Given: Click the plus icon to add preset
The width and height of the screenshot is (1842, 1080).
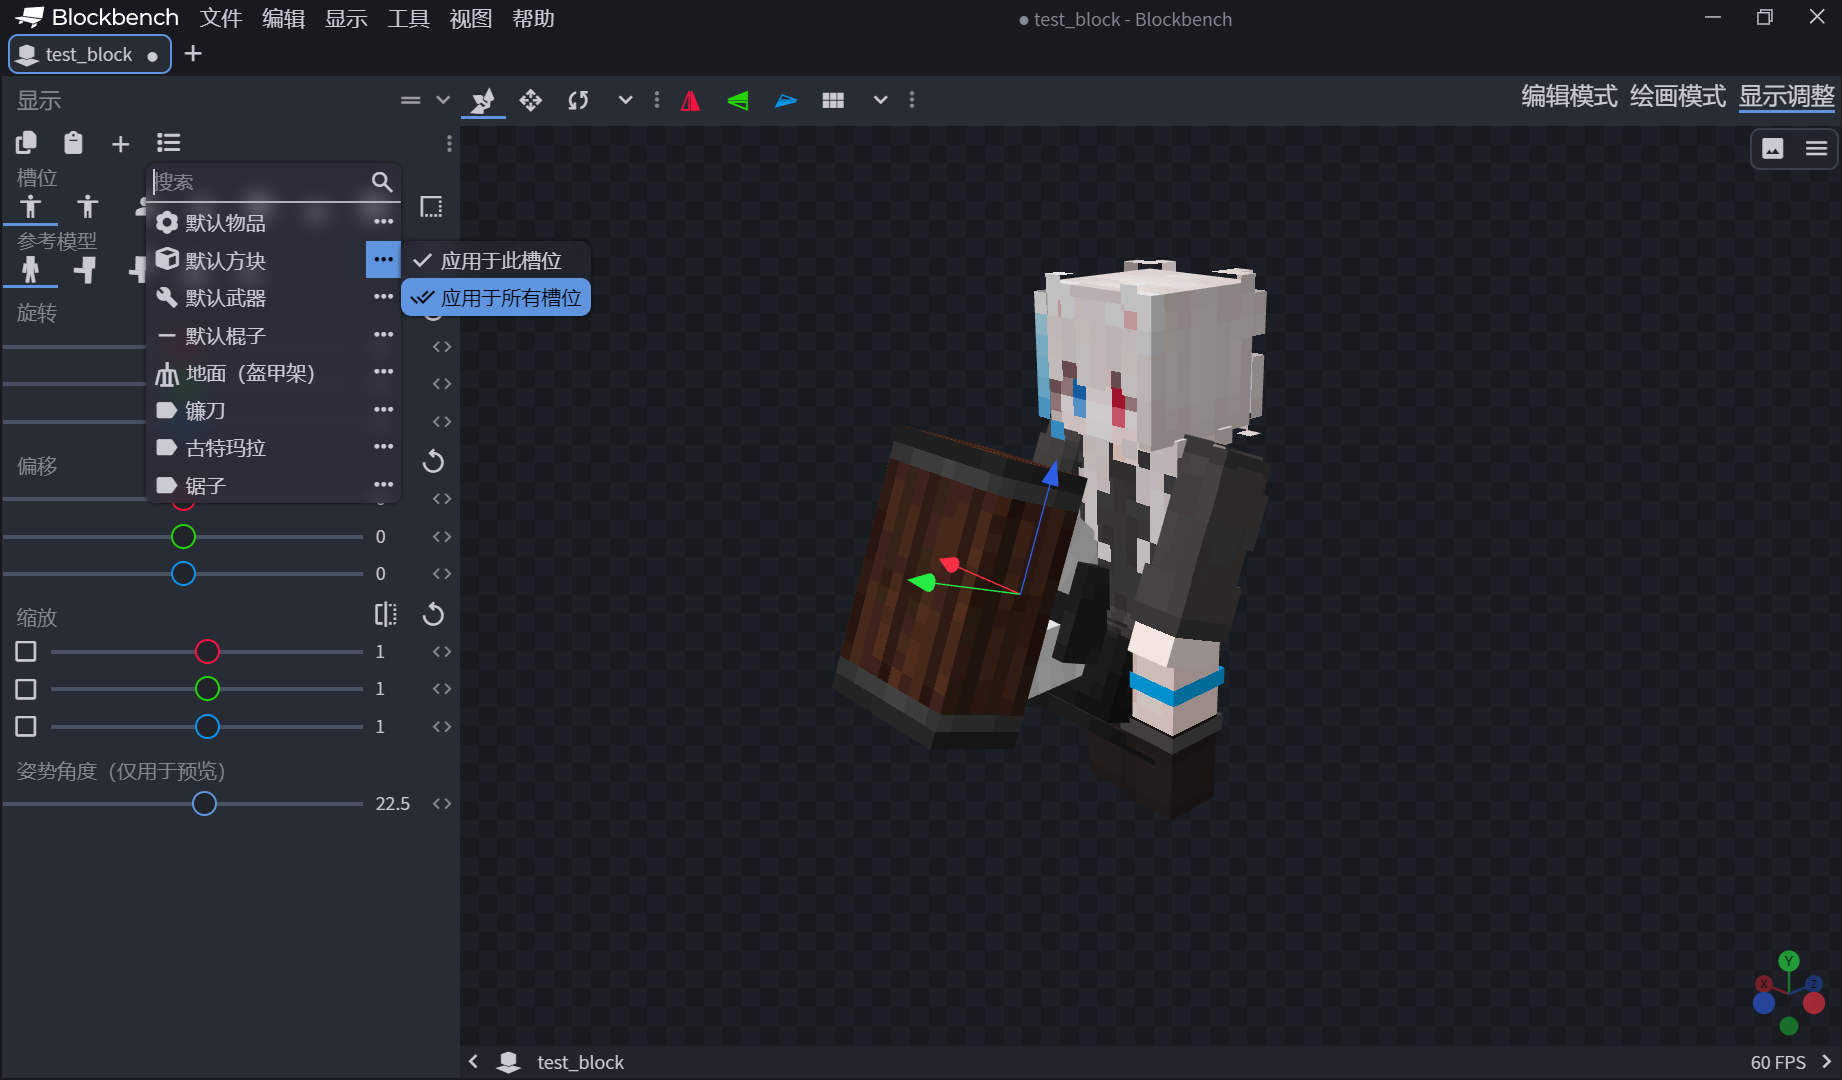Looking at the screenshot, I should (120, 144).
